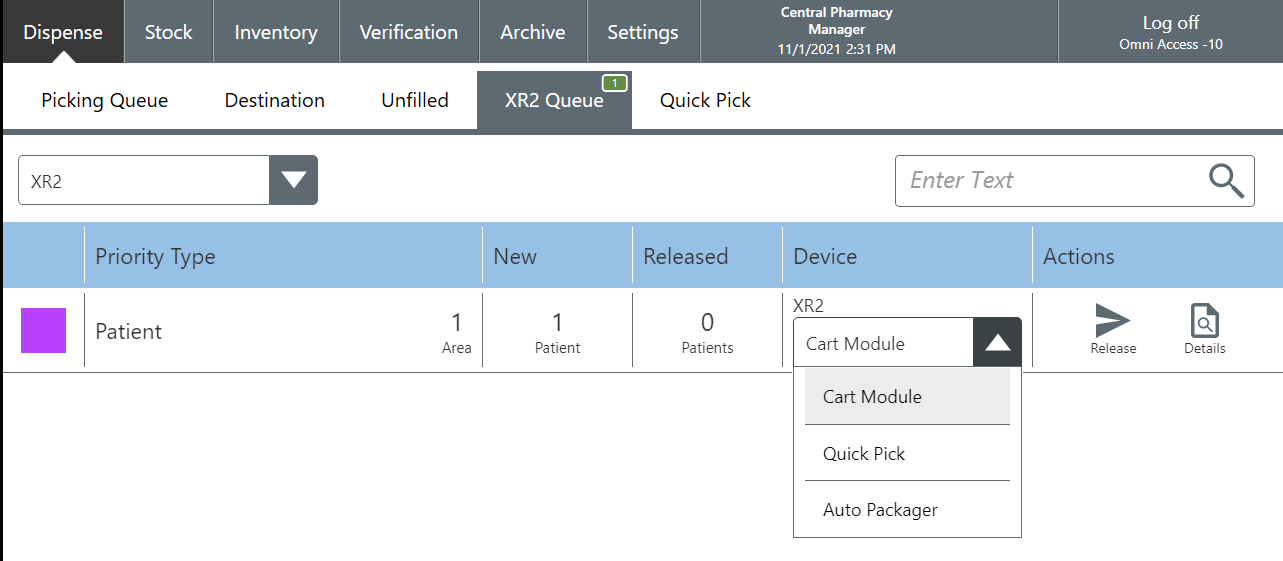The width and height of the screenshot is (1283, 561).
Task: Click the XR2 label above device dropdown
Action: pos(808,306)
